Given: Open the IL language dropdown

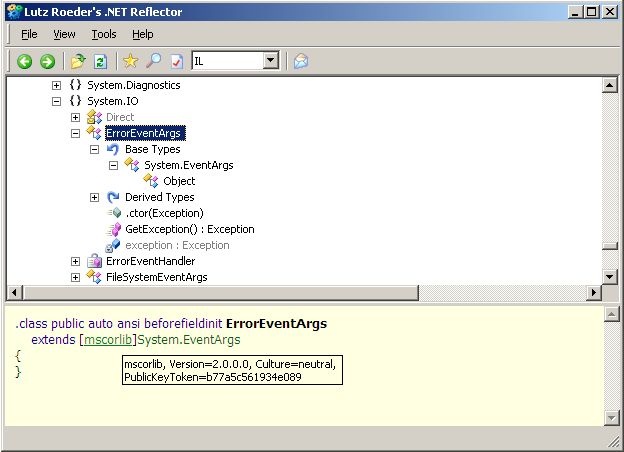Looking at the screenshot, I should click(271, 61).
